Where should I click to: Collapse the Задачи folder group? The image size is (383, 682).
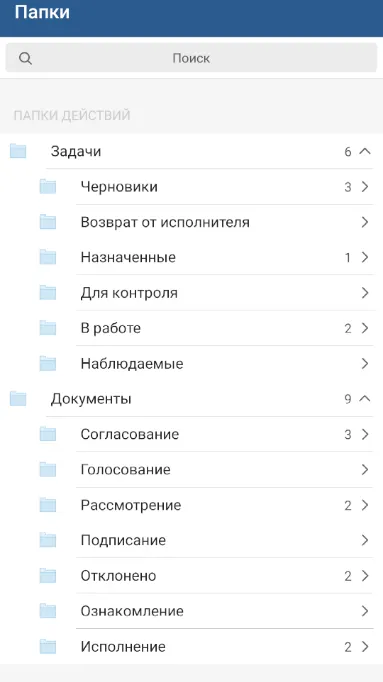pos(365,151)
